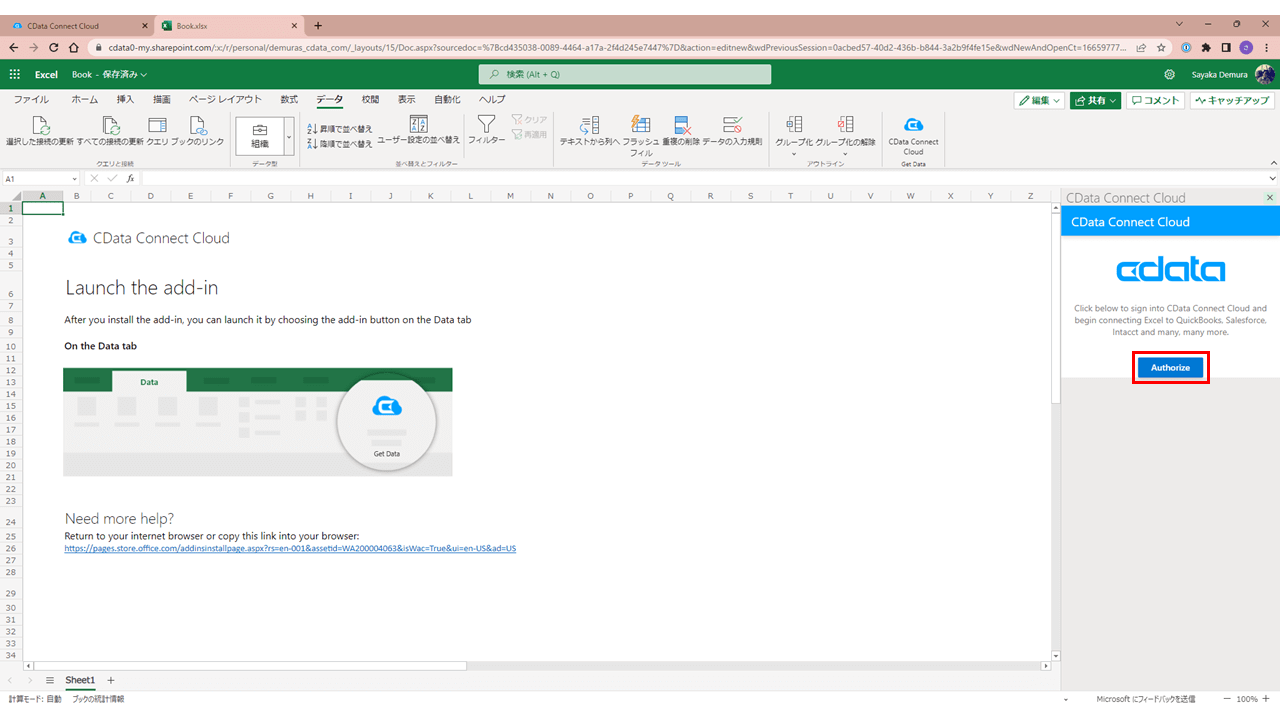The width and height of the screenshot is (1280, 720).
Task: Open Text to Columns (テキストから列へ)
Action: click(589, 131)
